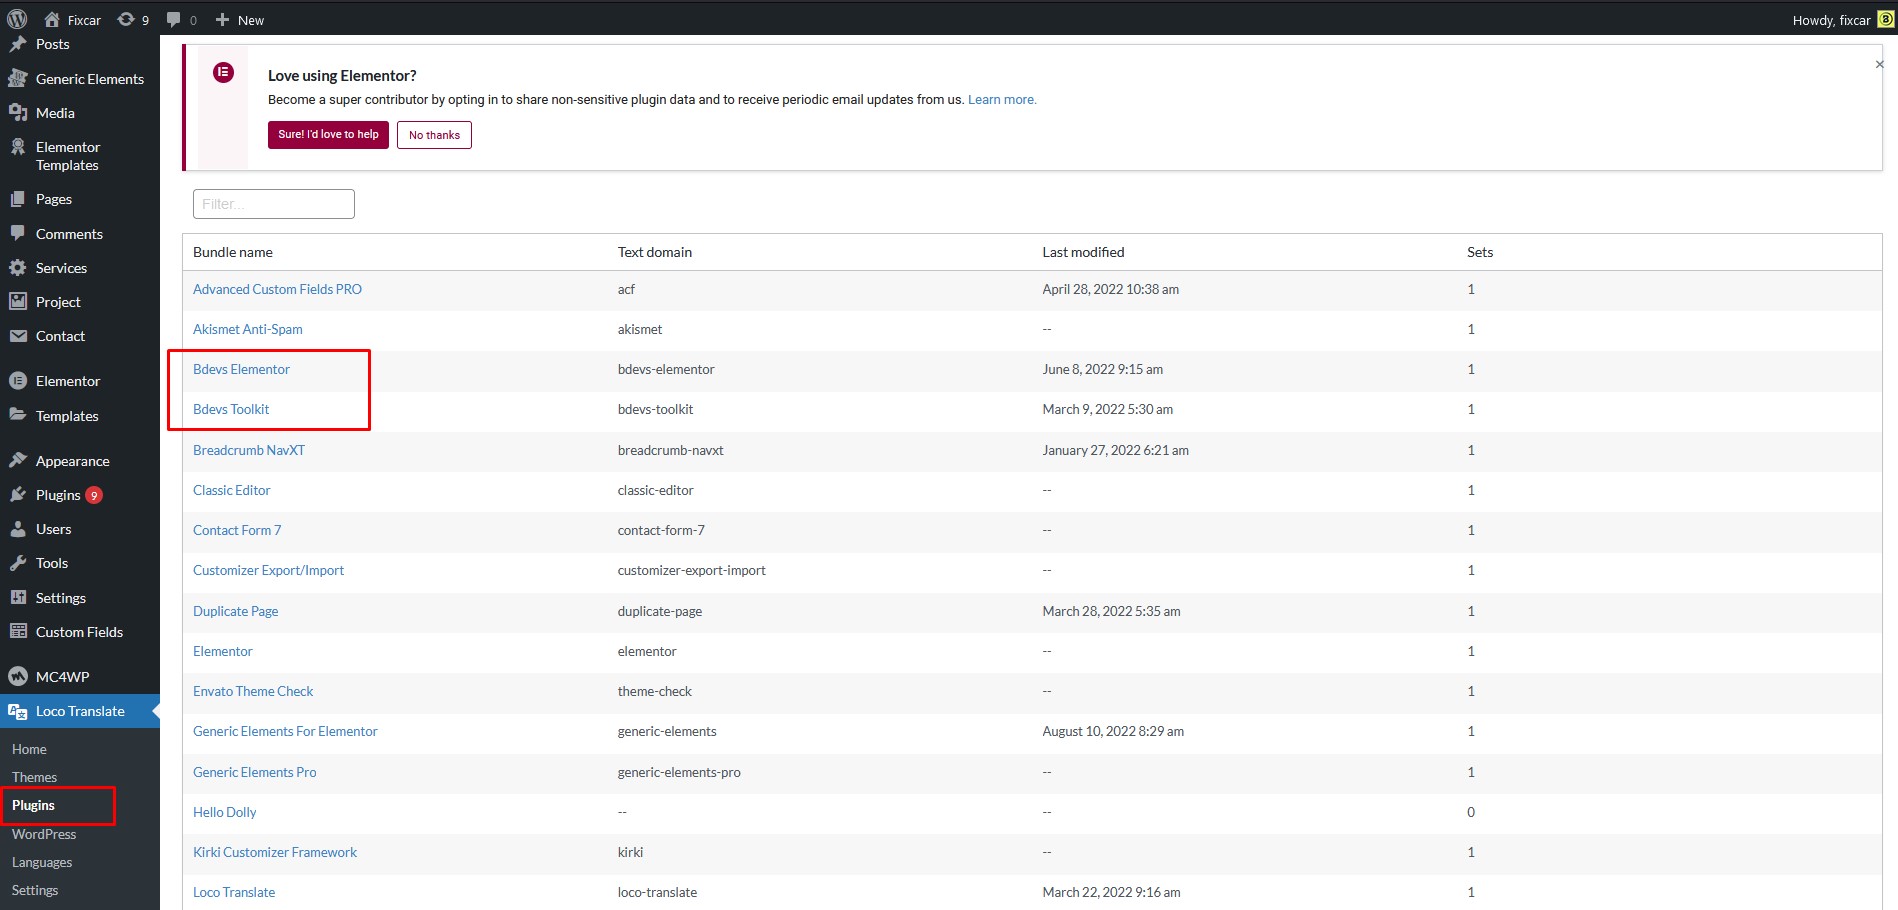
Task: Click the Custom Fields sidebar icon
Action: coord(18,631)
